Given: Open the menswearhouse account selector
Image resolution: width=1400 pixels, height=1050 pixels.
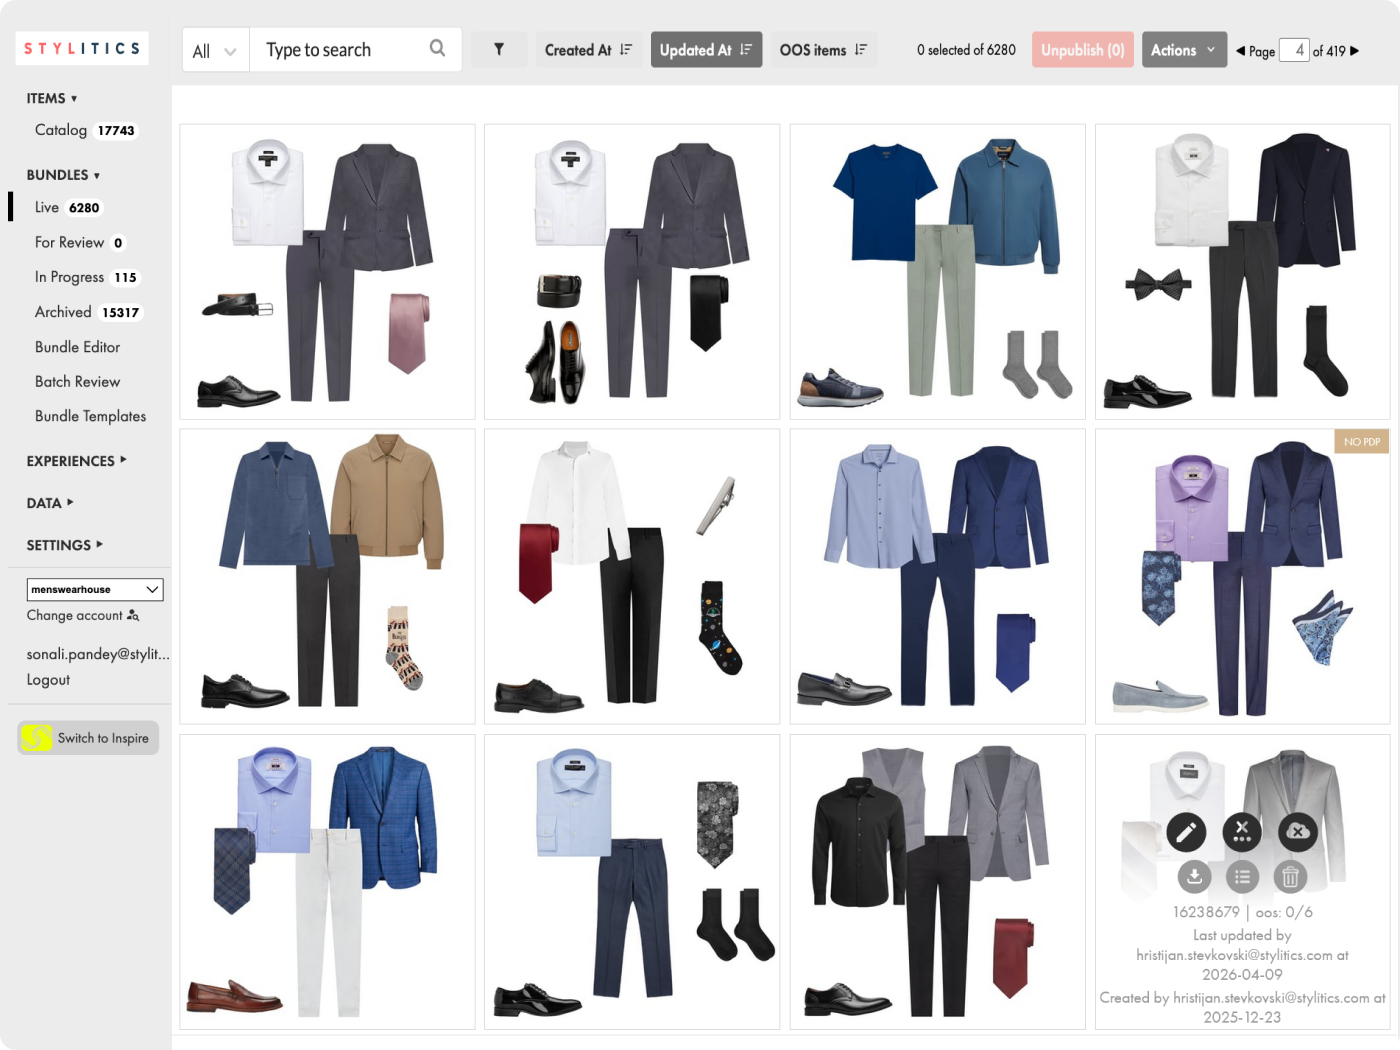Looking at the screenshot, I should coord(95,589).
